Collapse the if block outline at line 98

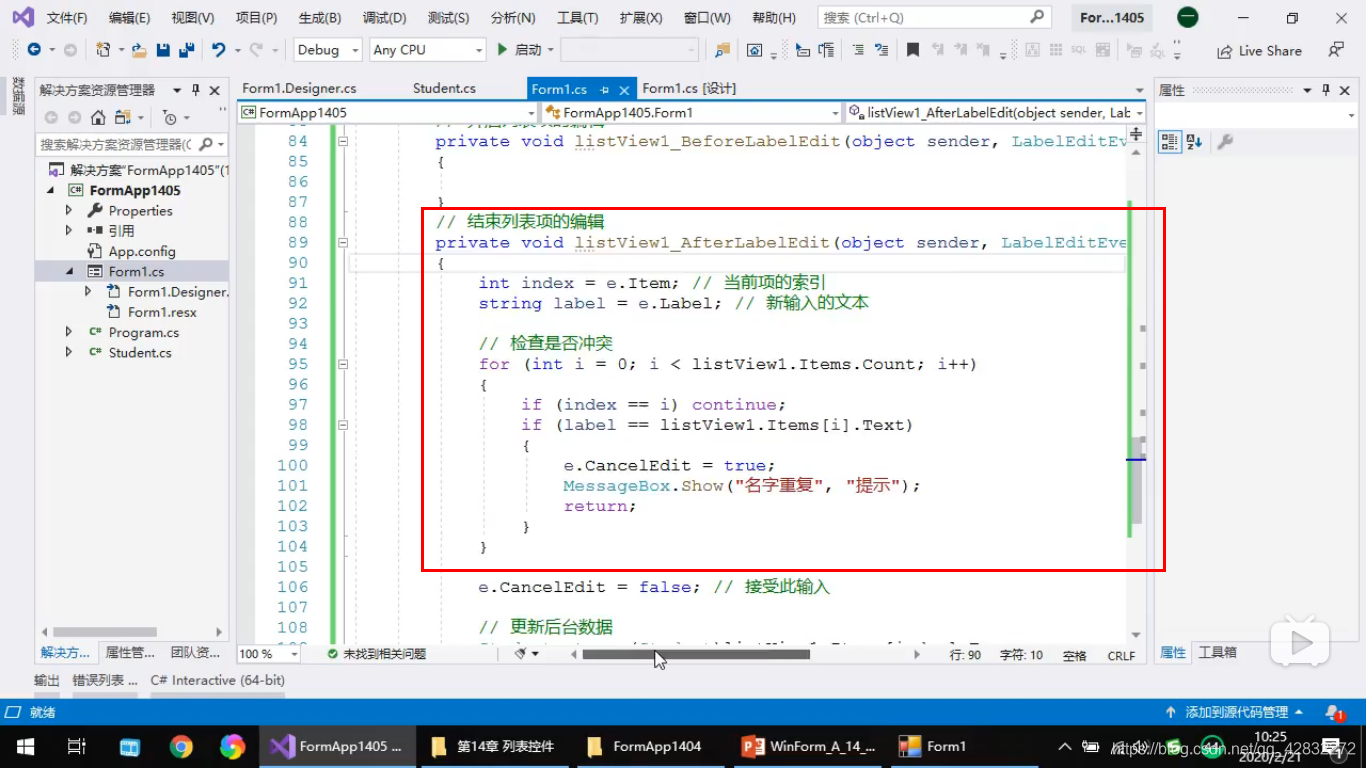coord(342,425)
